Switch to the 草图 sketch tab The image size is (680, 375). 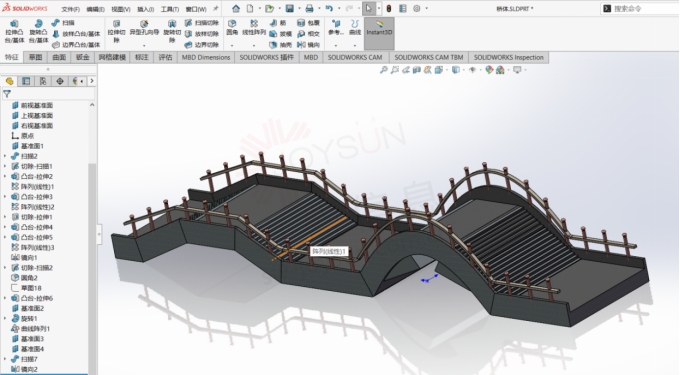coord(36,57)
